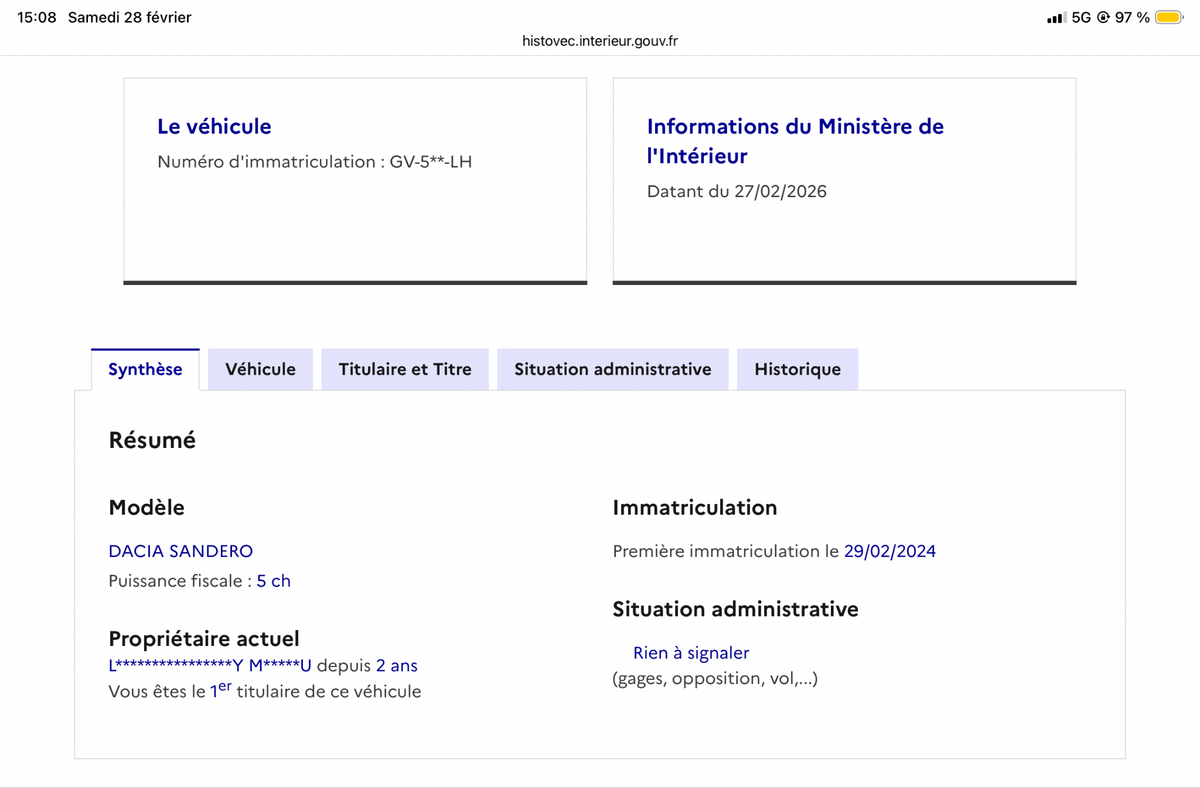Tap the 15:08 clock in status bar
The width and height of the screenshot is (1200, 788).
(37, 18)
